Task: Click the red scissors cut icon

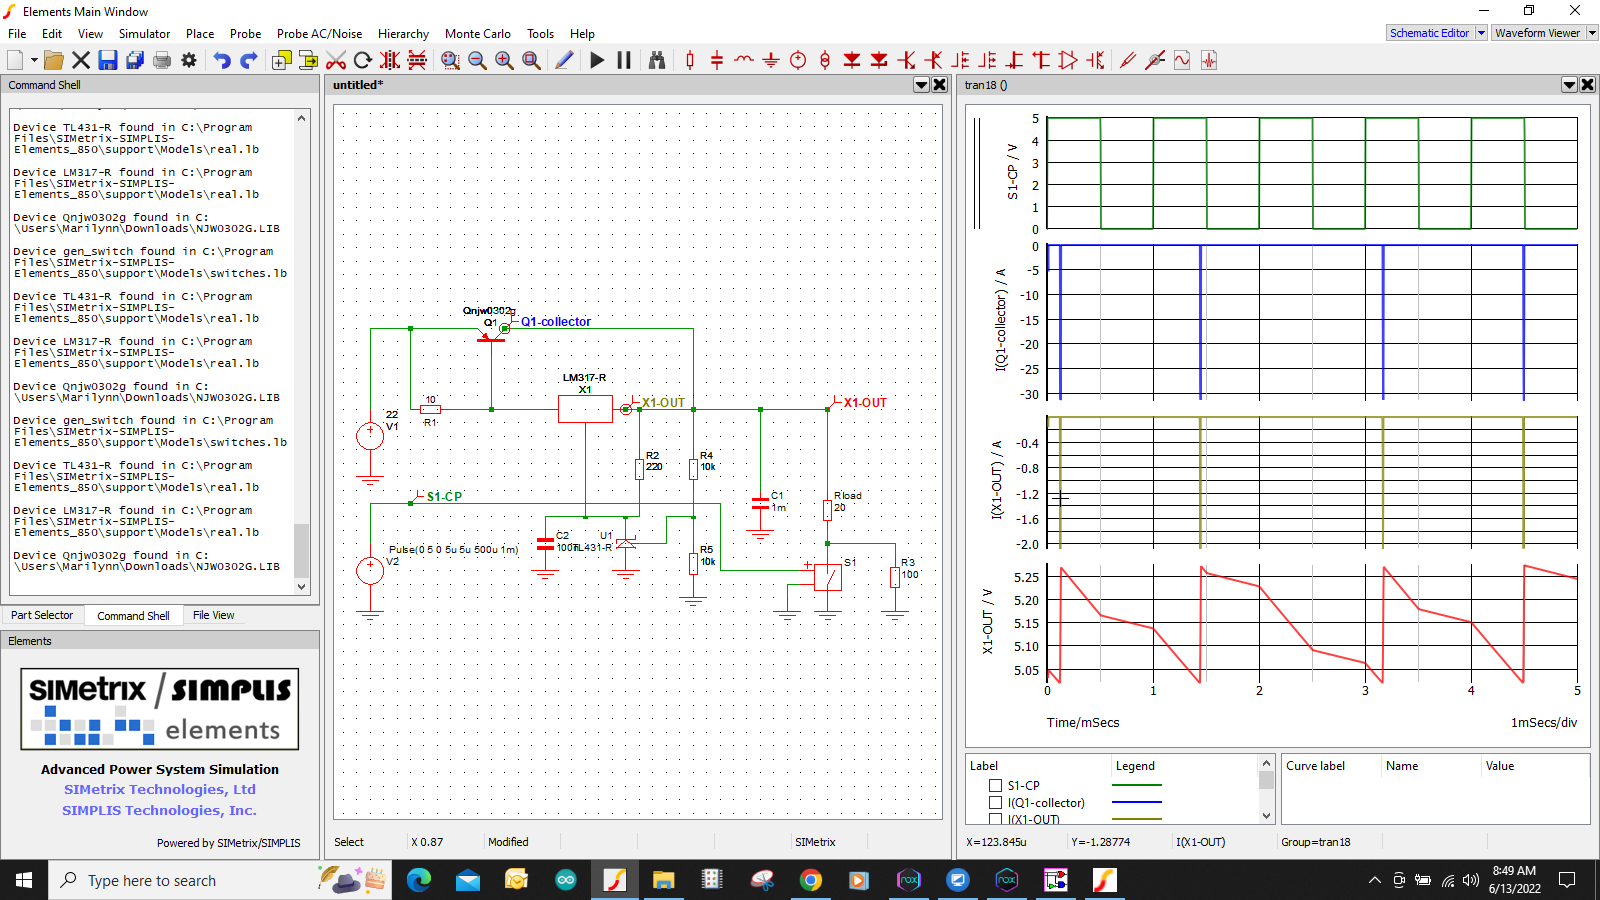Action: click(336, 60)
